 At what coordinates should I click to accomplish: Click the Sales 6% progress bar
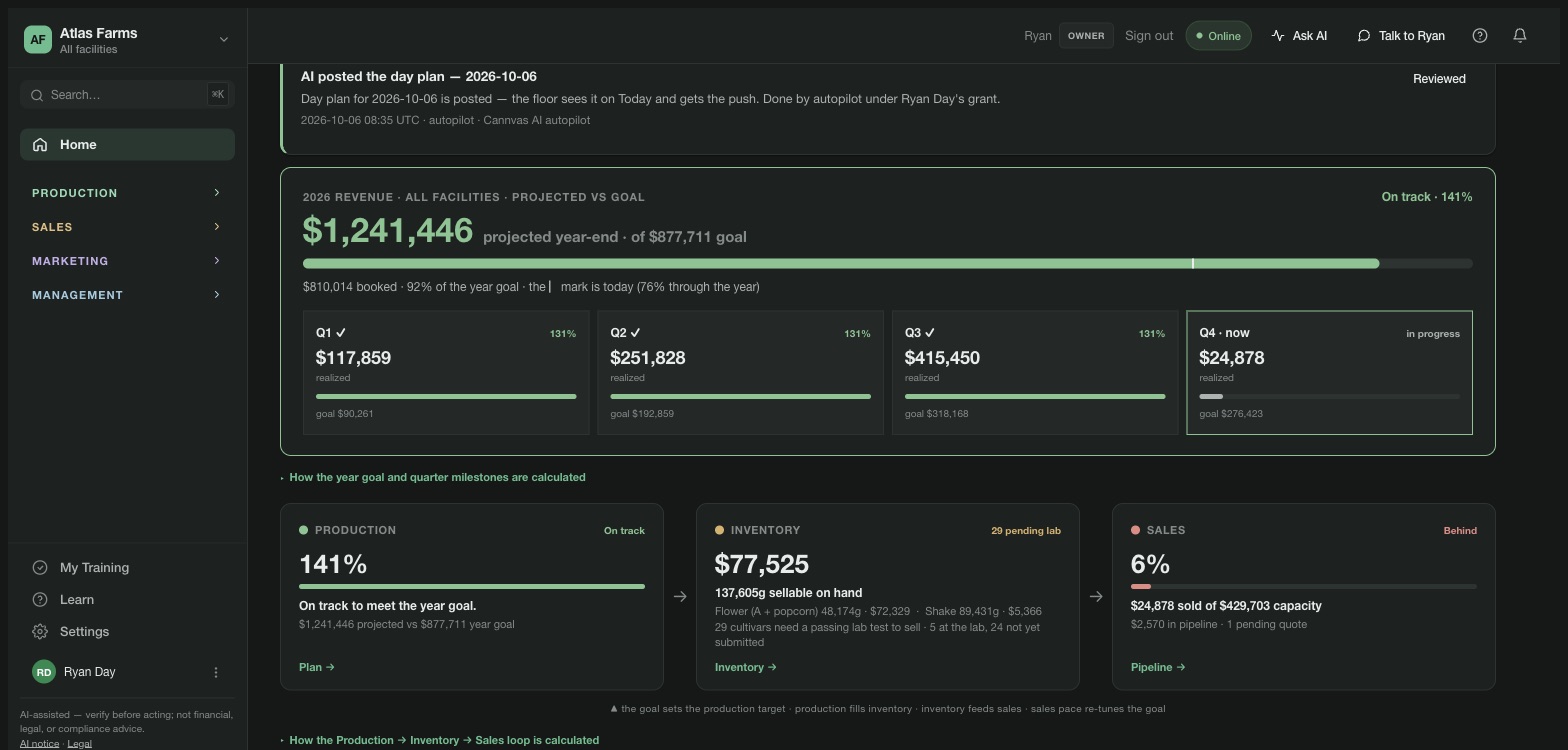tap(1304, 587)
